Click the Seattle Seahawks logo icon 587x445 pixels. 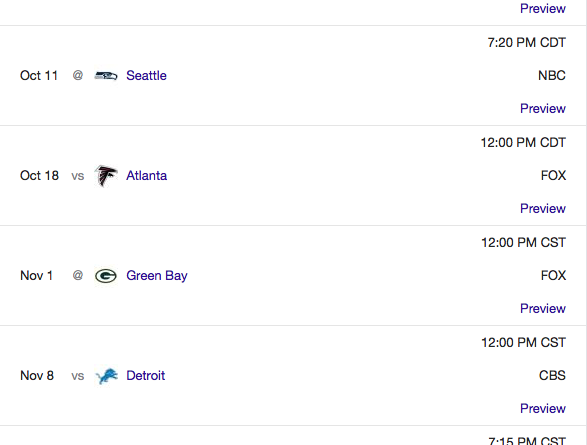point(106,76)
